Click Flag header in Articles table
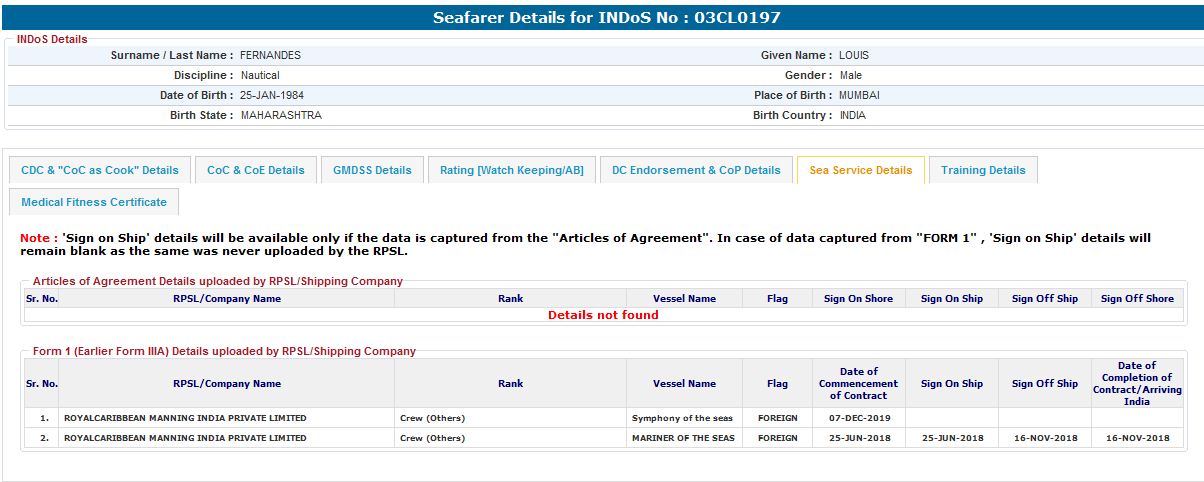This screenshot has height=482, width=1204. pos(777,299)
